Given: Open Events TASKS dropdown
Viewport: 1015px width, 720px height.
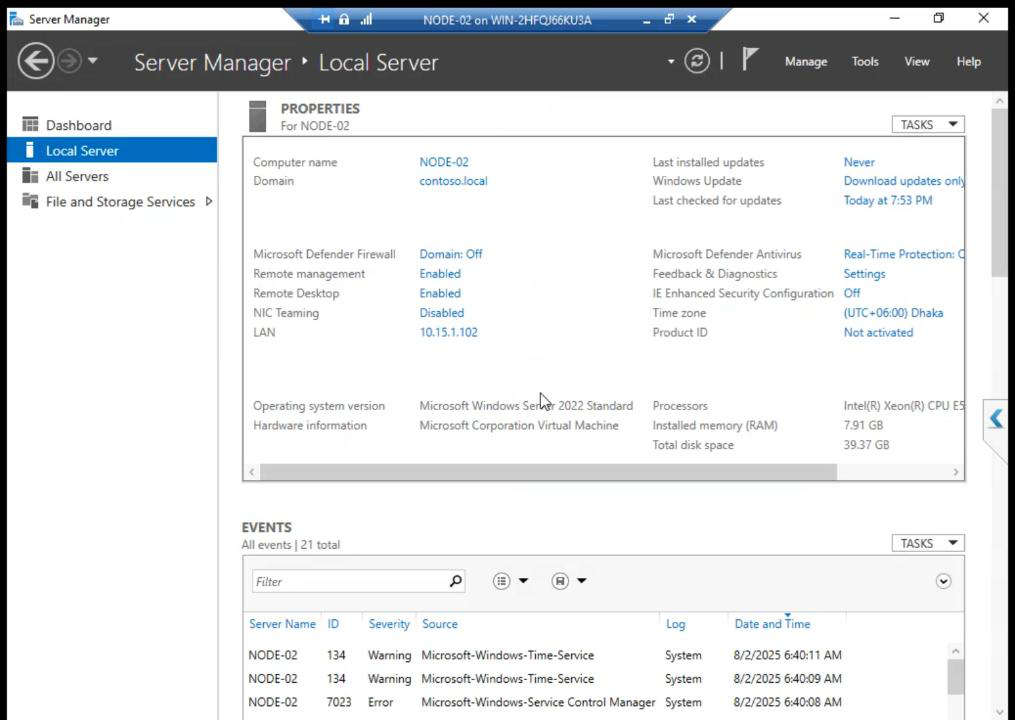Looking at the screenshot, I should pos(928,543).
